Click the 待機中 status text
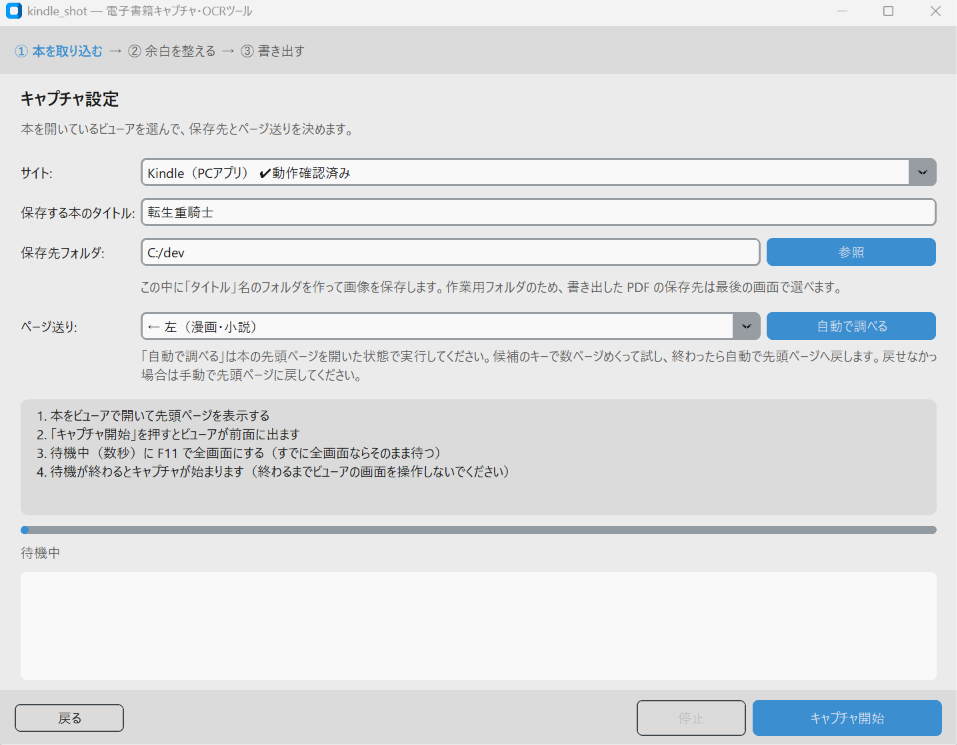957x745 pixels. [40, 553]
